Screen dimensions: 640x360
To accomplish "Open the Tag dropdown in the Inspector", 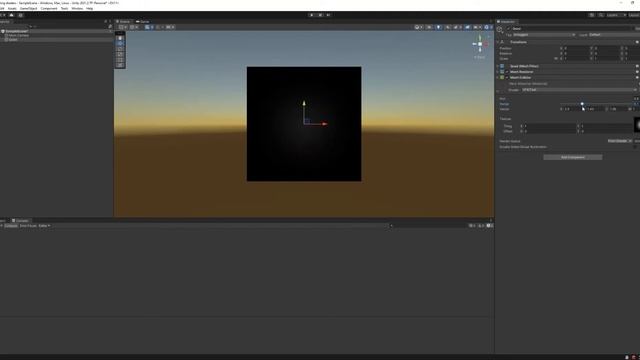I will pos(544,35).
